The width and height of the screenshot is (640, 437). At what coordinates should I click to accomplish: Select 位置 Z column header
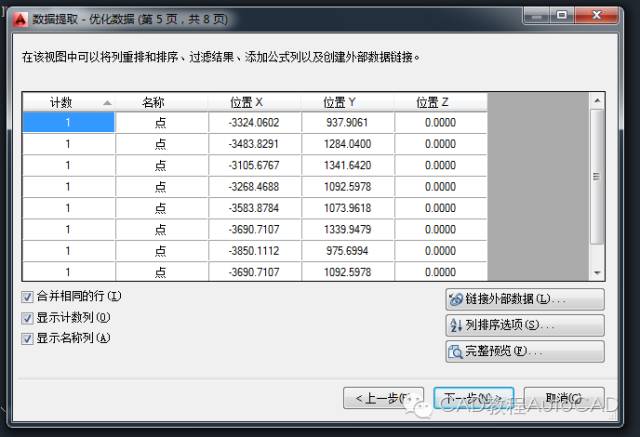(440, 102)
